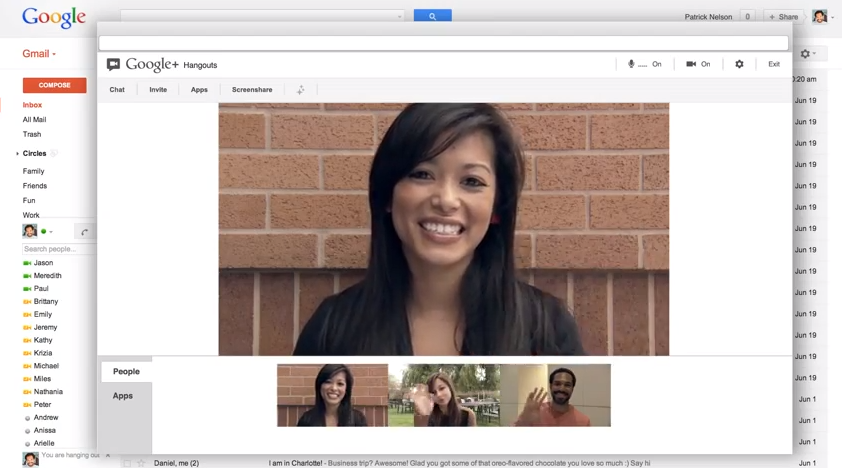Click the large main video of the woman
This screenshot has width=842, height=468.
point(444,229)
